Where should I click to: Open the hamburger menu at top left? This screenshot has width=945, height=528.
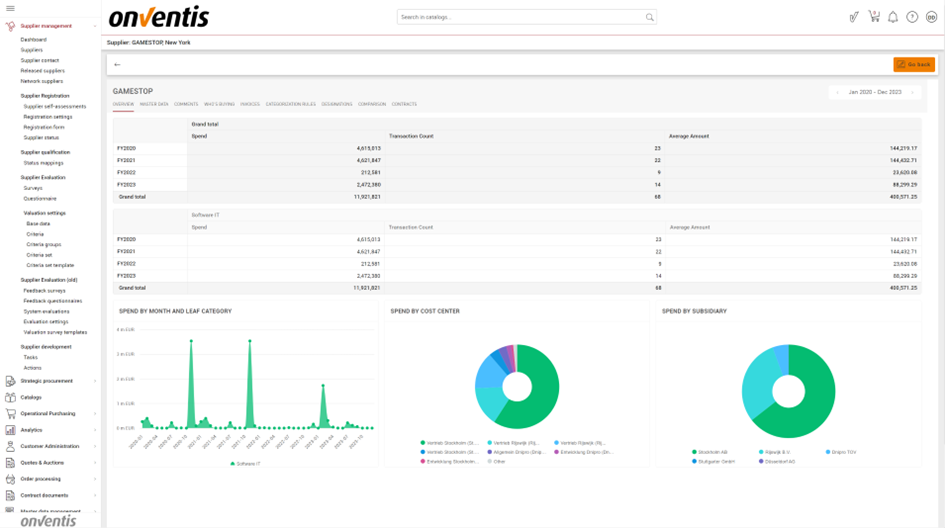(x=9, y=9)
